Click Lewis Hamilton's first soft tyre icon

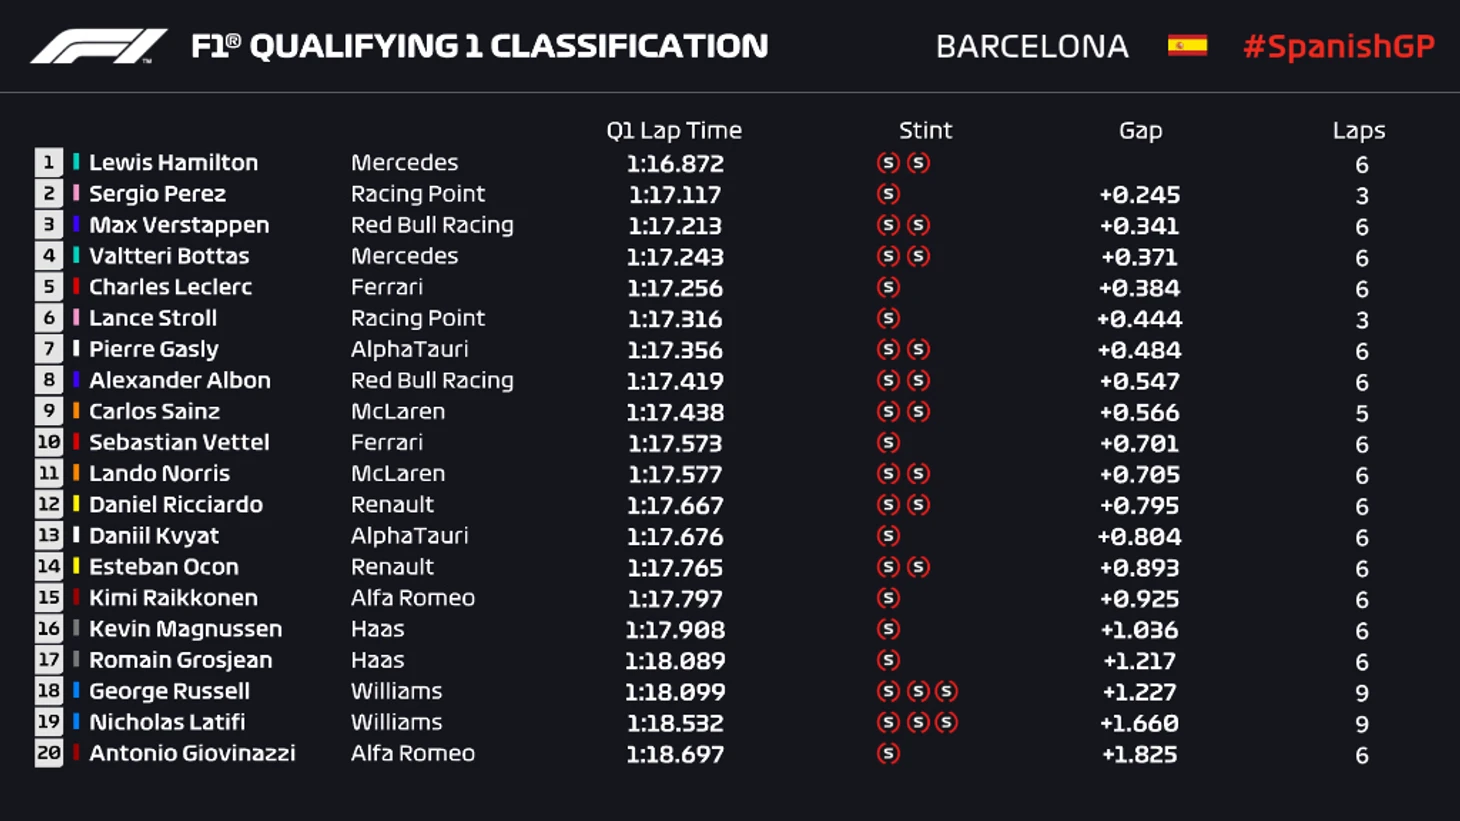[x=888, y=163]
